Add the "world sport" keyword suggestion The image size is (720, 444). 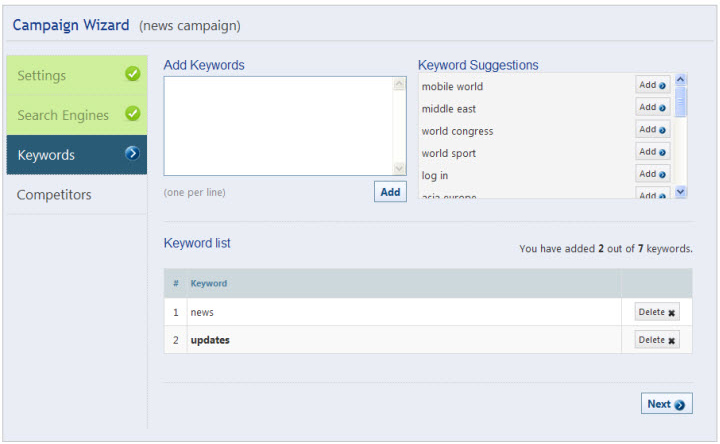point(652,152)
